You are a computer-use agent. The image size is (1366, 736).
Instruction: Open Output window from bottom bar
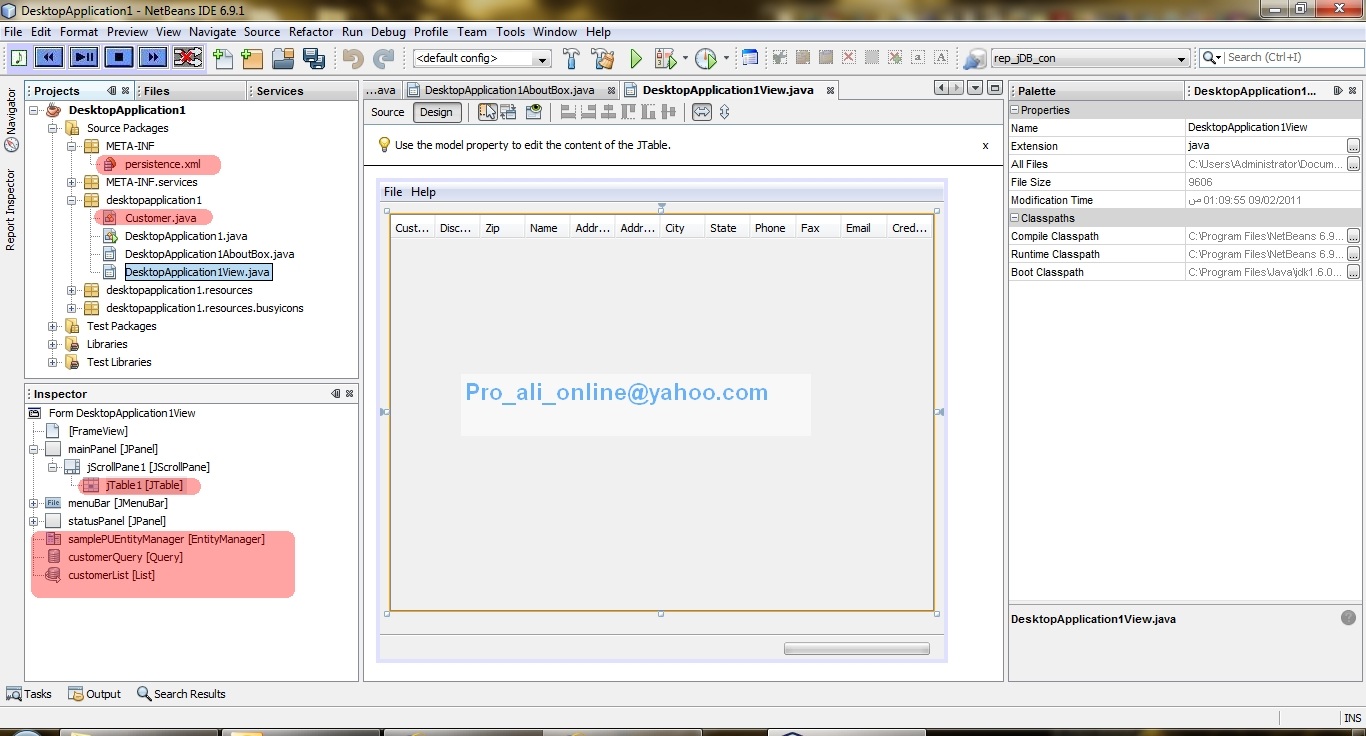click(x=94, y=694)
